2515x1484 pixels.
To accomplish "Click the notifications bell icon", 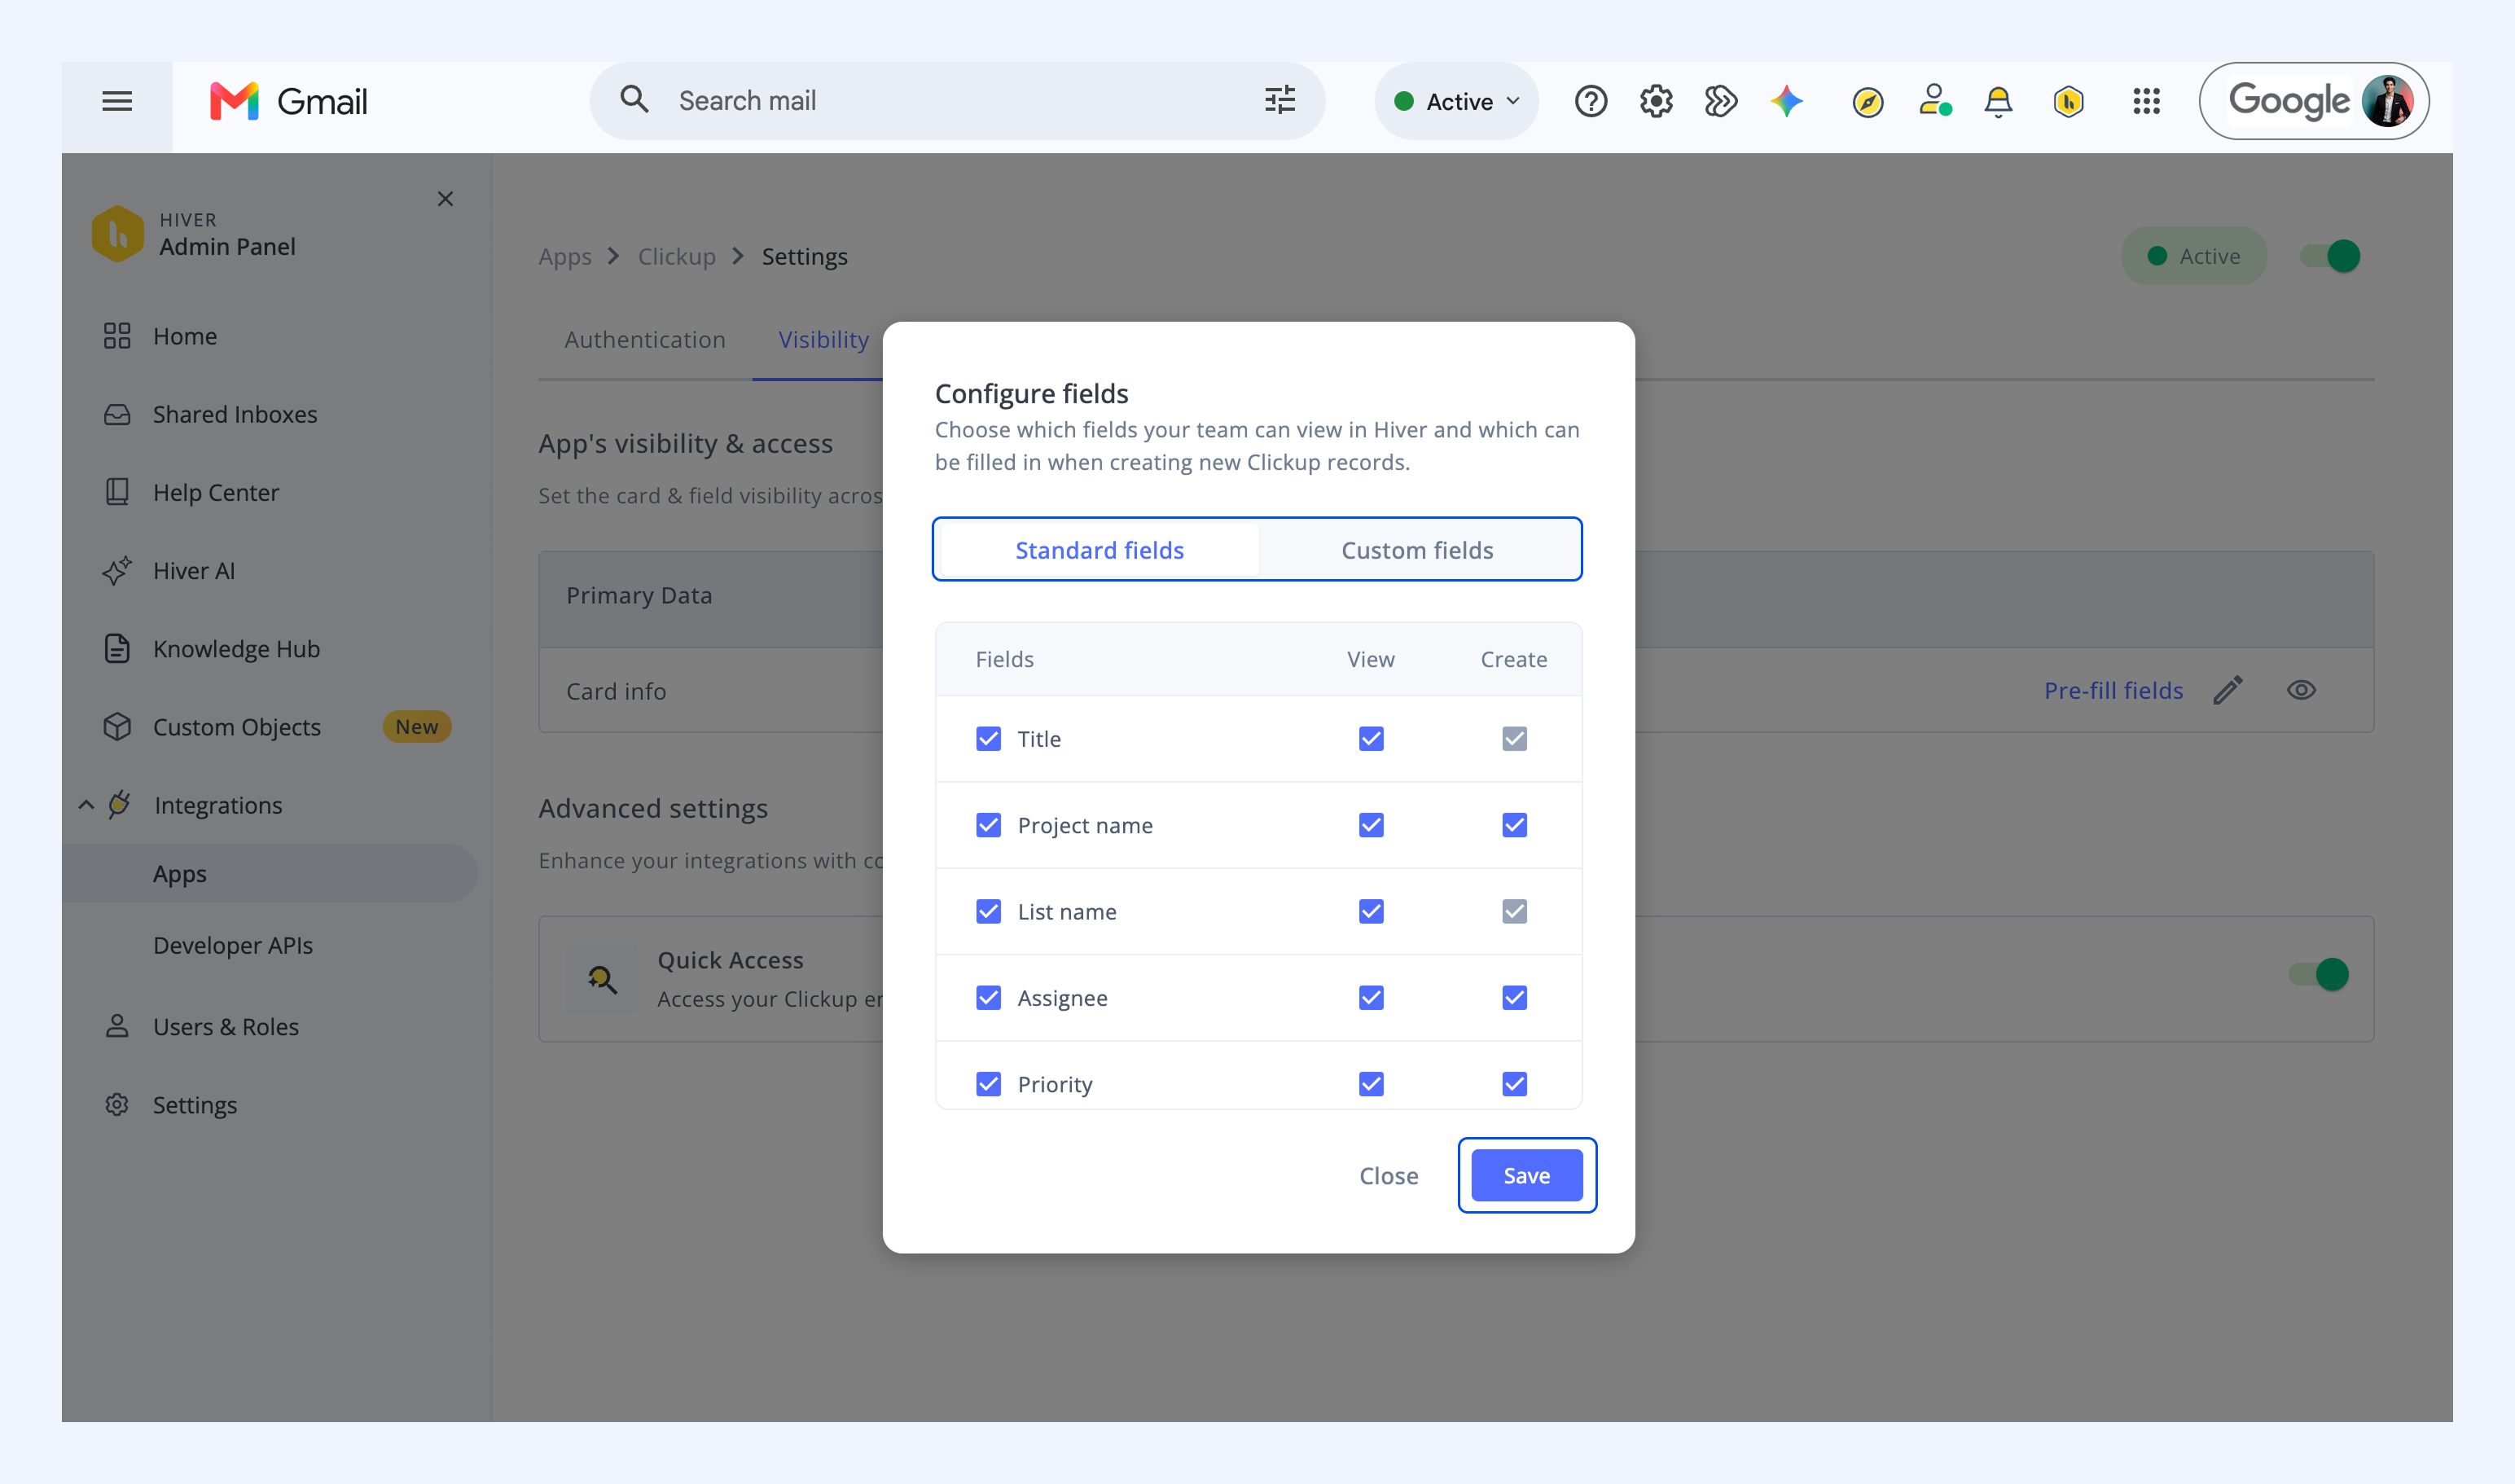I will (1998, 101).
